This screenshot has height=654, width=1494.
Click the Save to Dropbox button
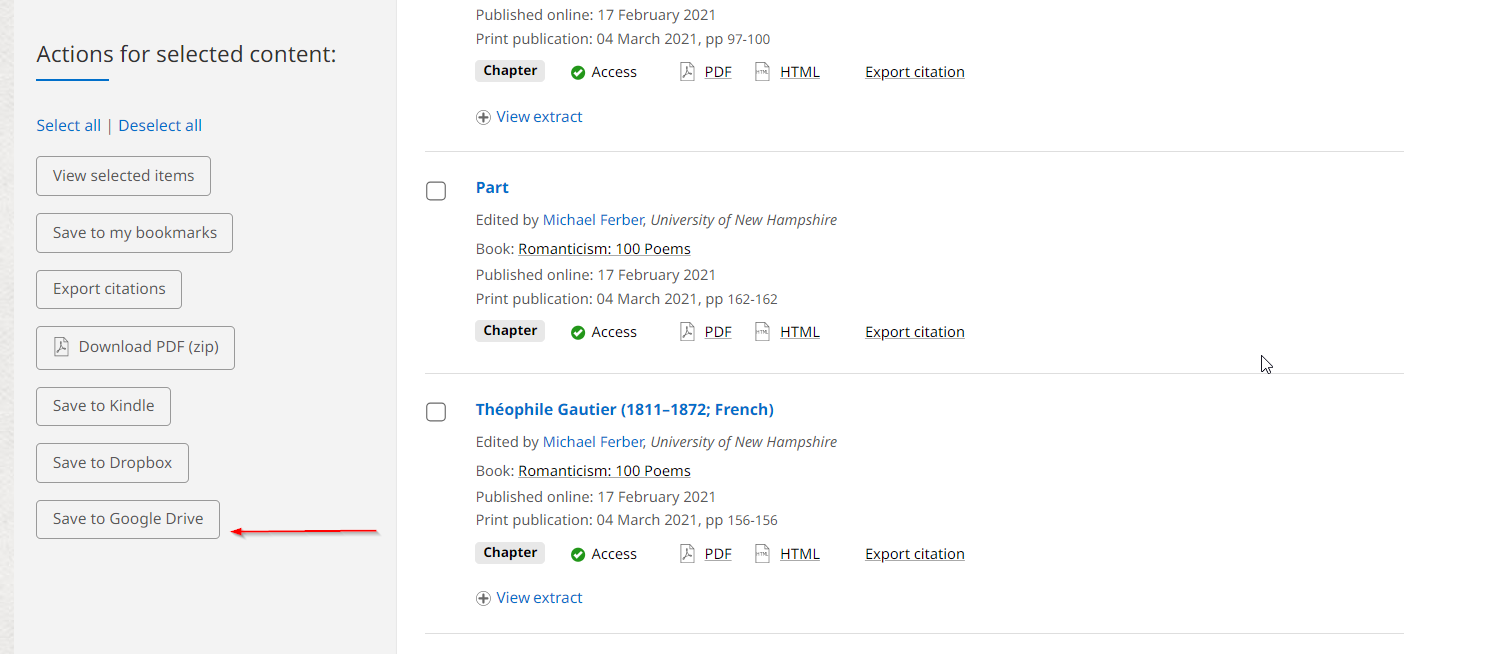(112, 463)
